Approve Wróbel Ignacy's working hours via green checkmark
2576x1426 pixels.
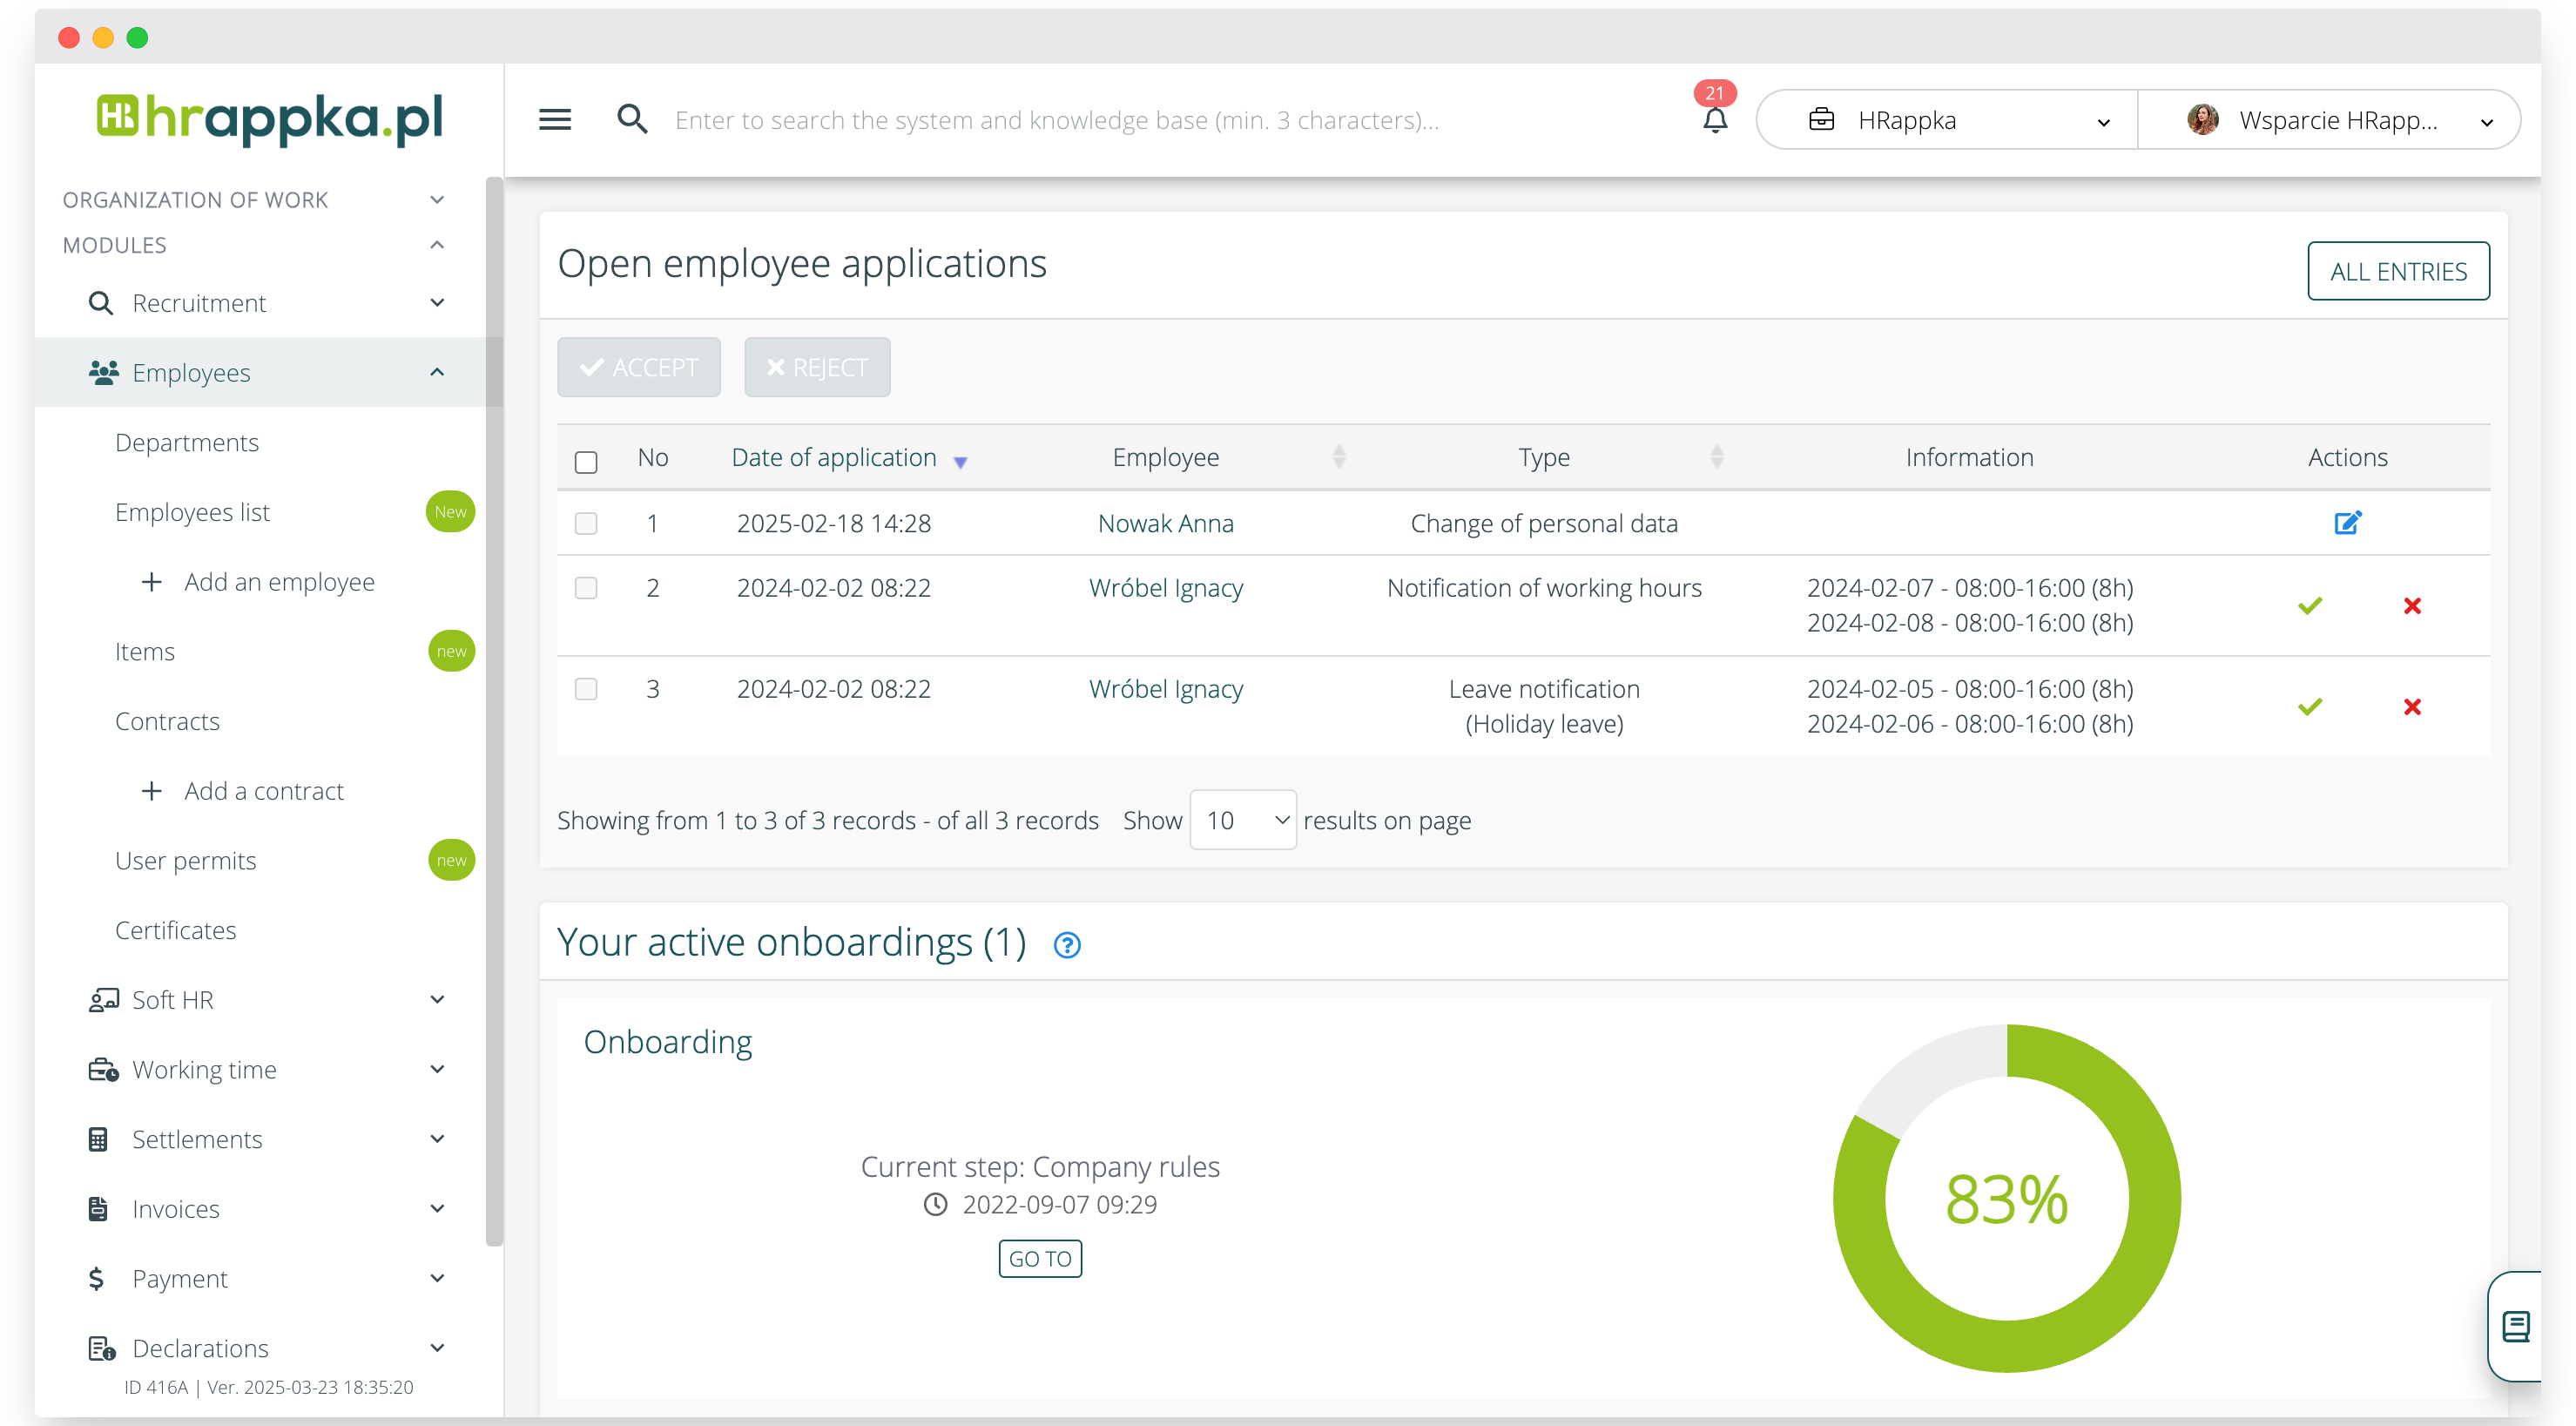(2310, 605)
